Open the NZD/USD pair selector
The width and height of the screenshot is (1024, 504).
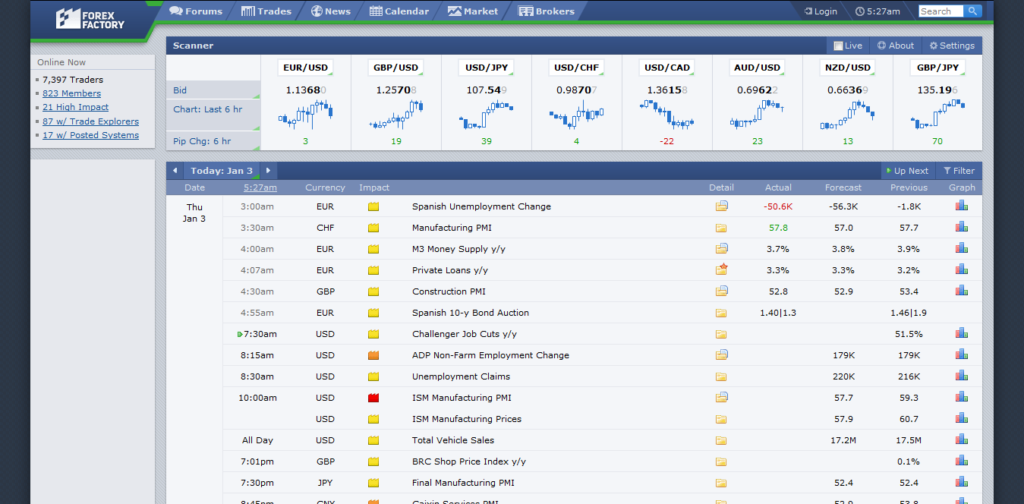point(847,67)
